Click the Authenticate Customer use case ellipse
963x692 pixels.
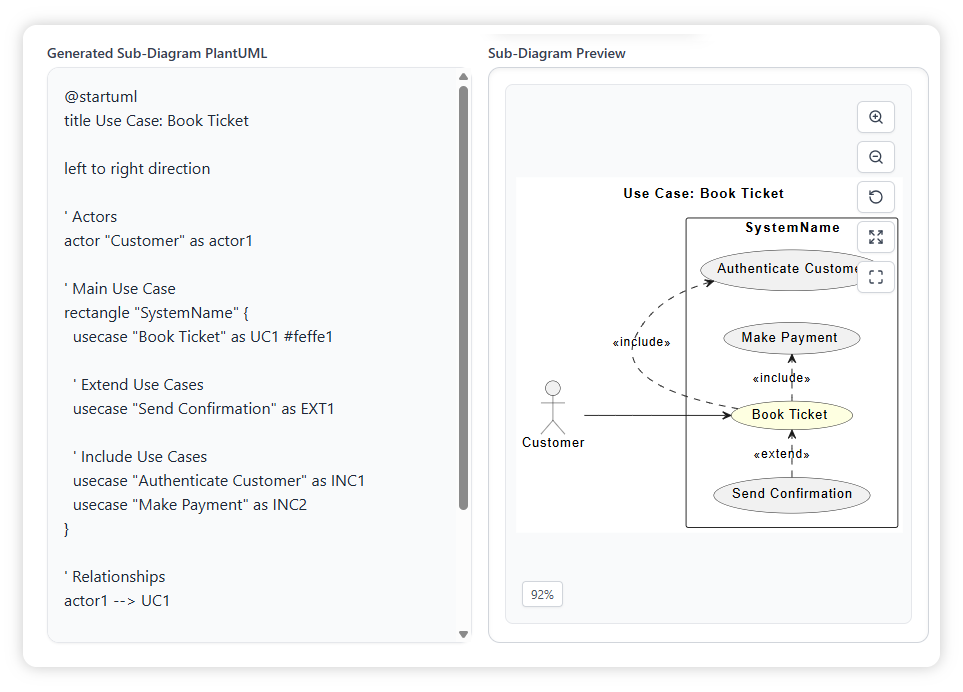(775, 269)
